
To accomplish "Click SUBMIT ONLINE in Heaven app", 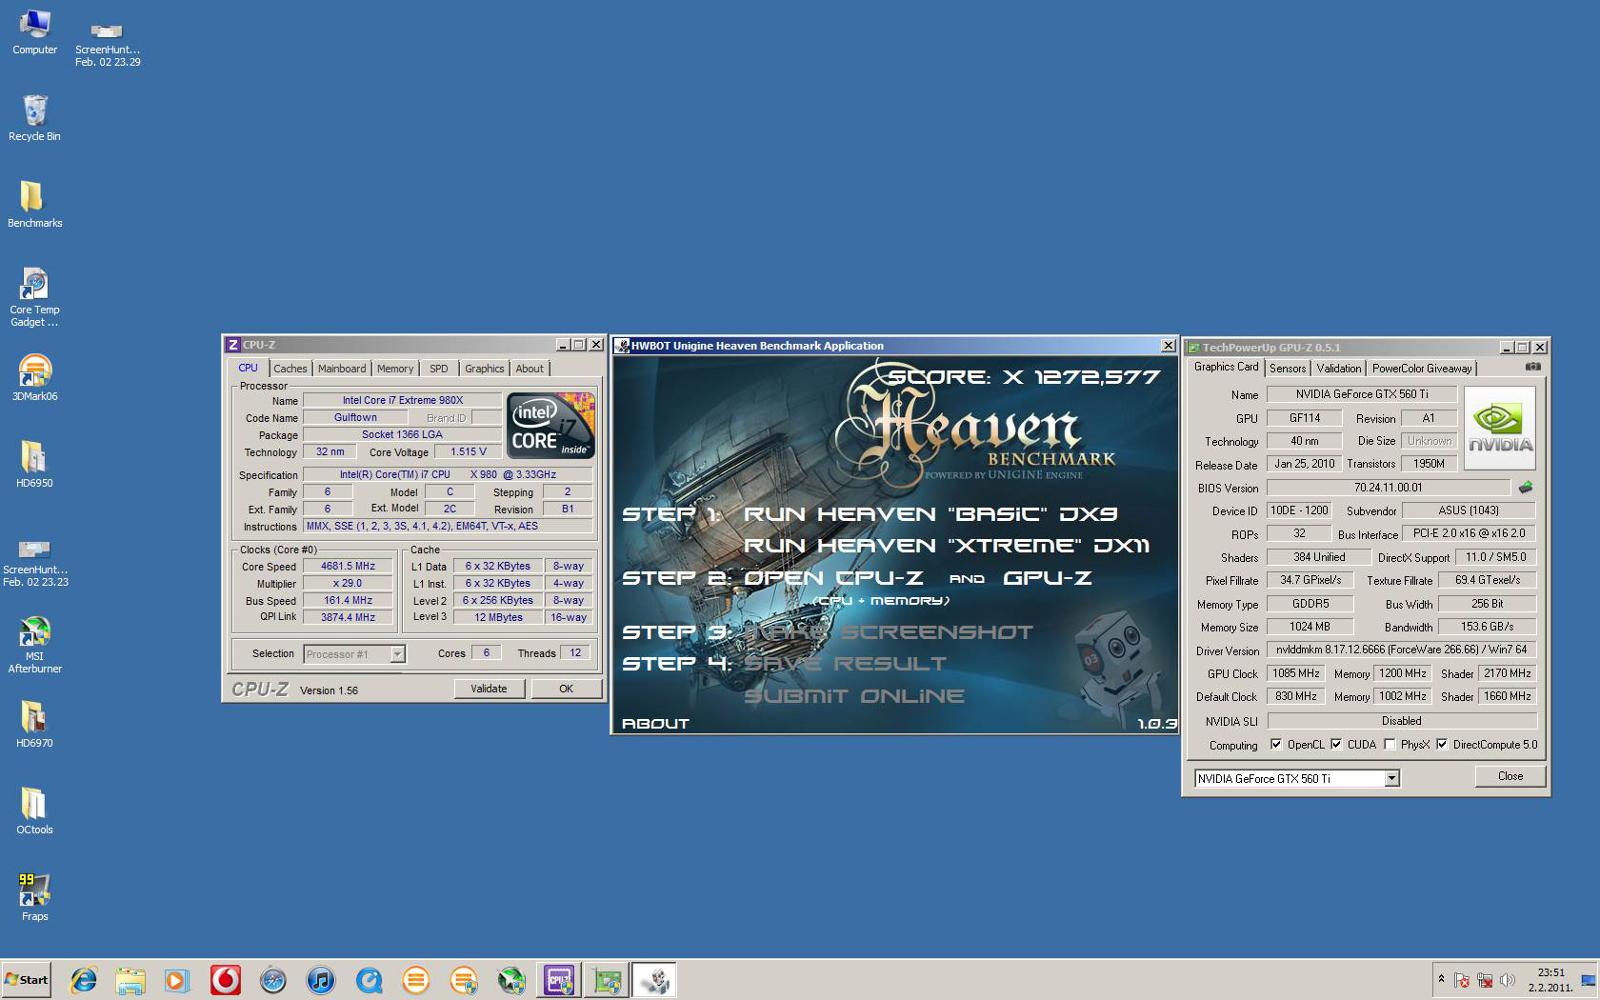I will click(x=855, y=696).
